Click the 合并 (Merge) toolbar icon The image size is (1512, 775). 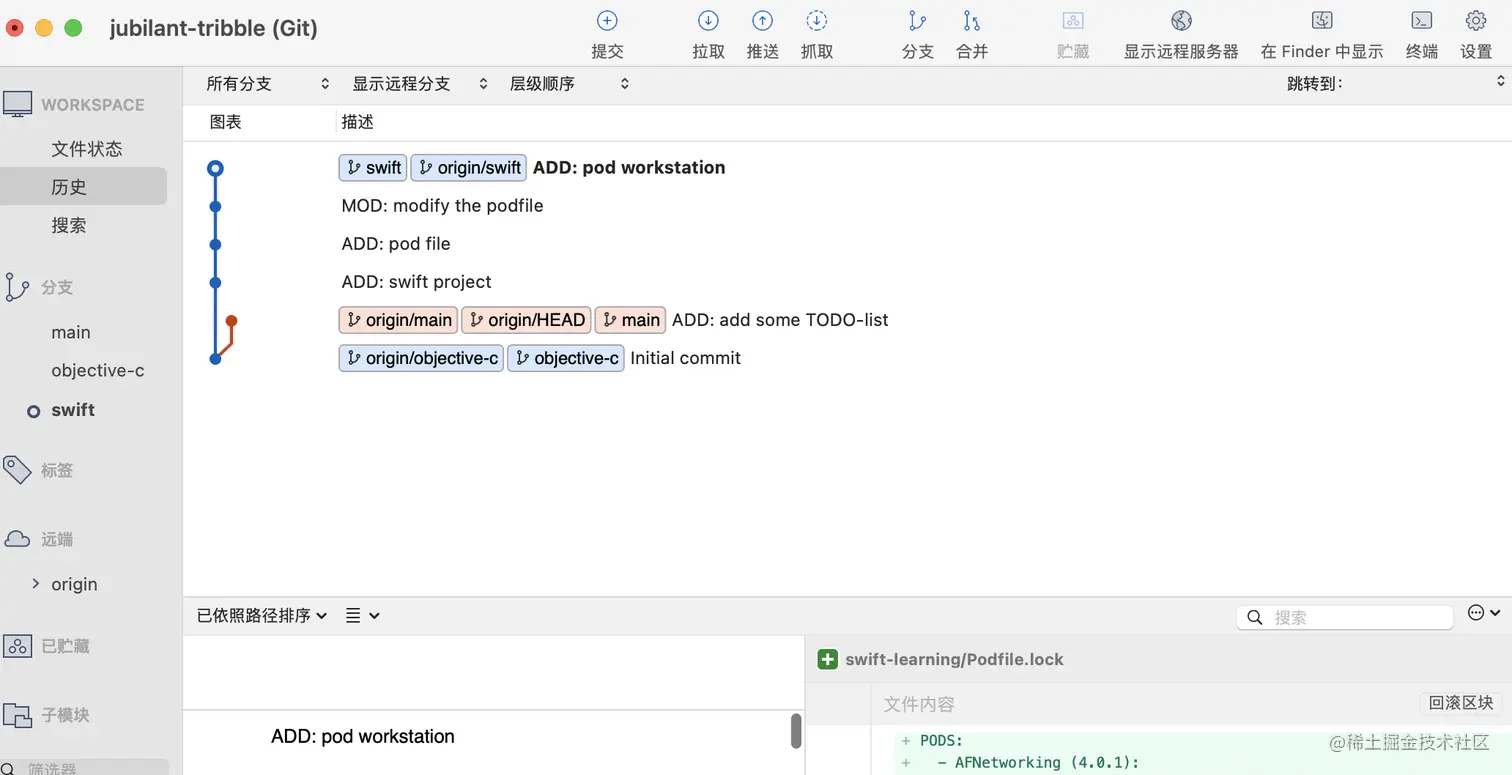[971, 21]
